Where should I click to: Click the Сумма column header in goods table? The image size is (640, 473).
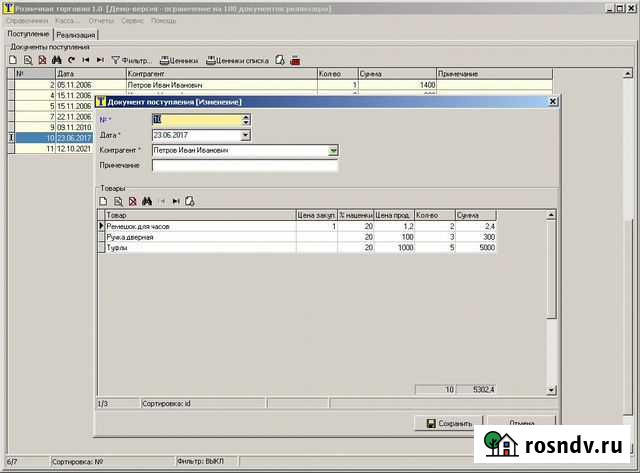coord(474,215)
